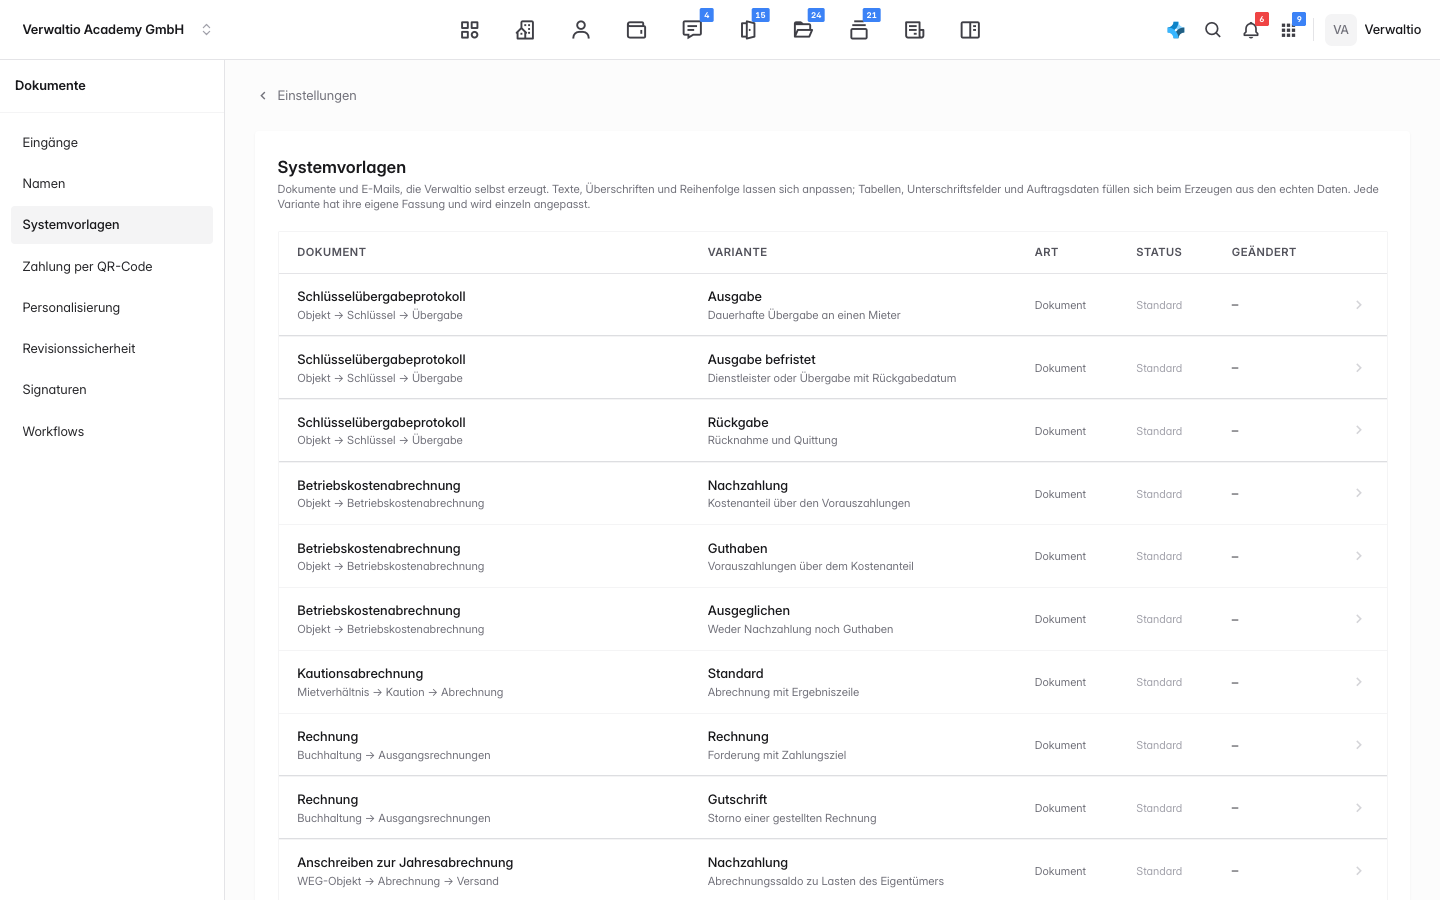Open Personalisierung in the sidebar
Image resolution: width=1440 pixels, height=900 pixels.
(x=112, y=307)
